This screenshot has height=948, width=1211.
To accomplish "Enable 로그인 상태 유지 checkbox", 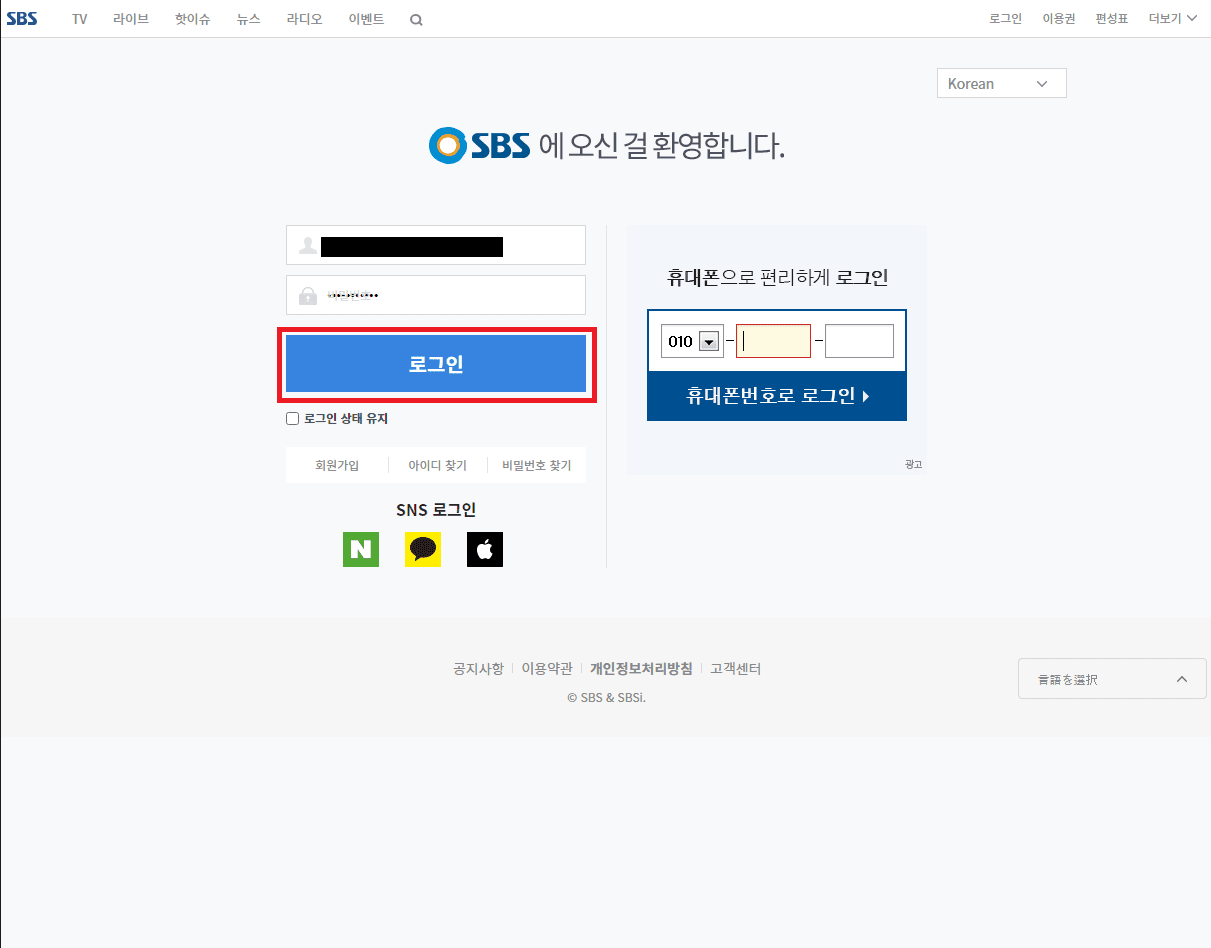I will pyautogui.click(x=292, y=419).
